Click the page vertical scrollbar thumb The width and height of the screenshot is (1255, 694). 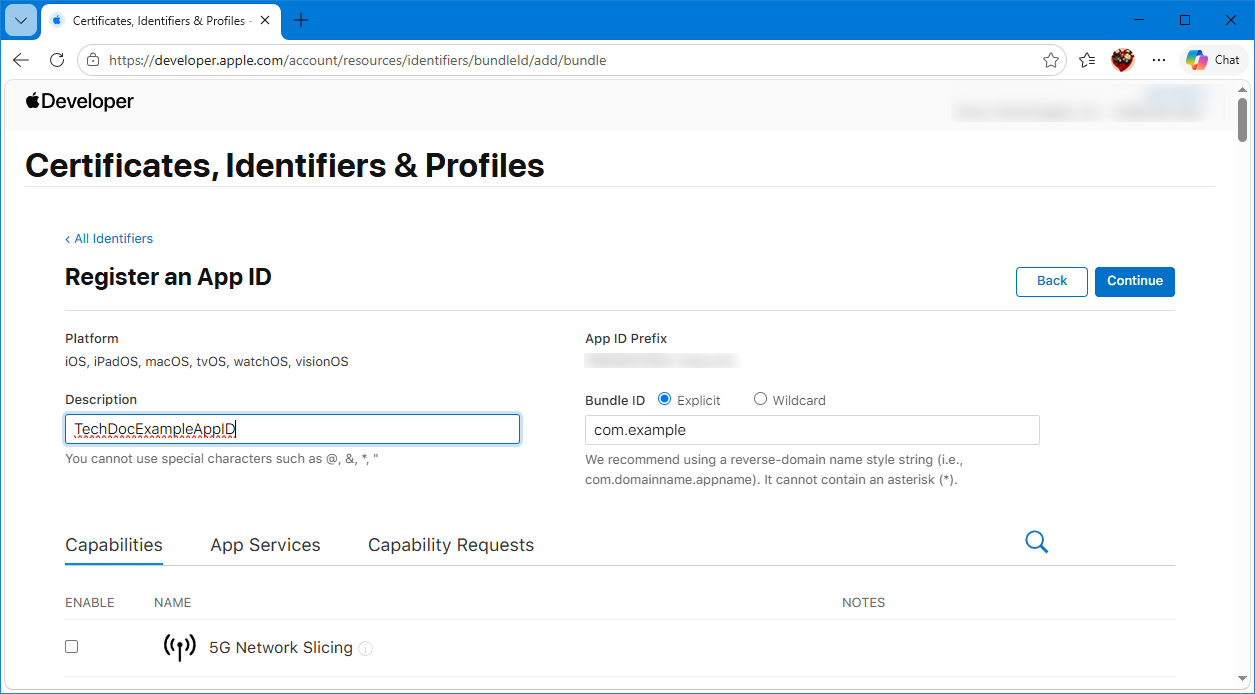[x=1242, y=121]
